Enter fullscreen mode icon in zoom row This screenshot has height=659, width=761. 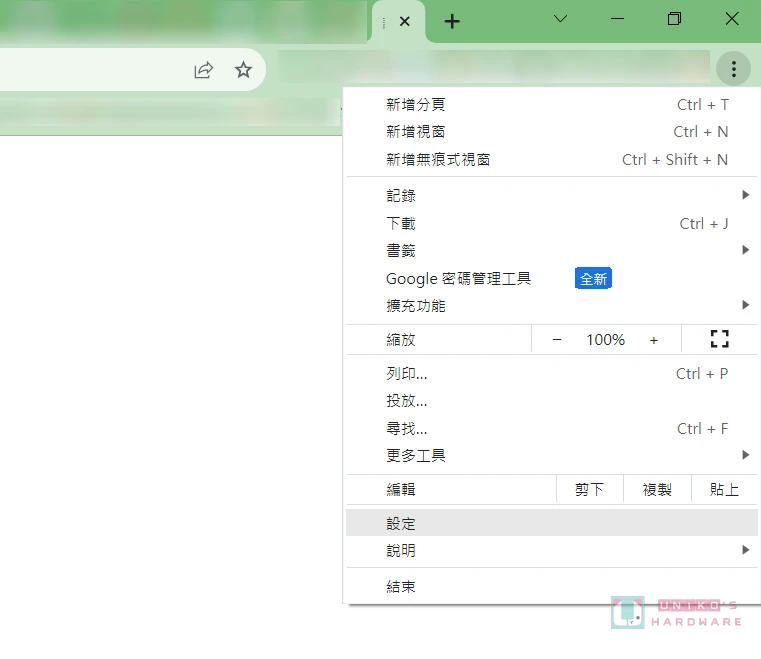point(719,339)
